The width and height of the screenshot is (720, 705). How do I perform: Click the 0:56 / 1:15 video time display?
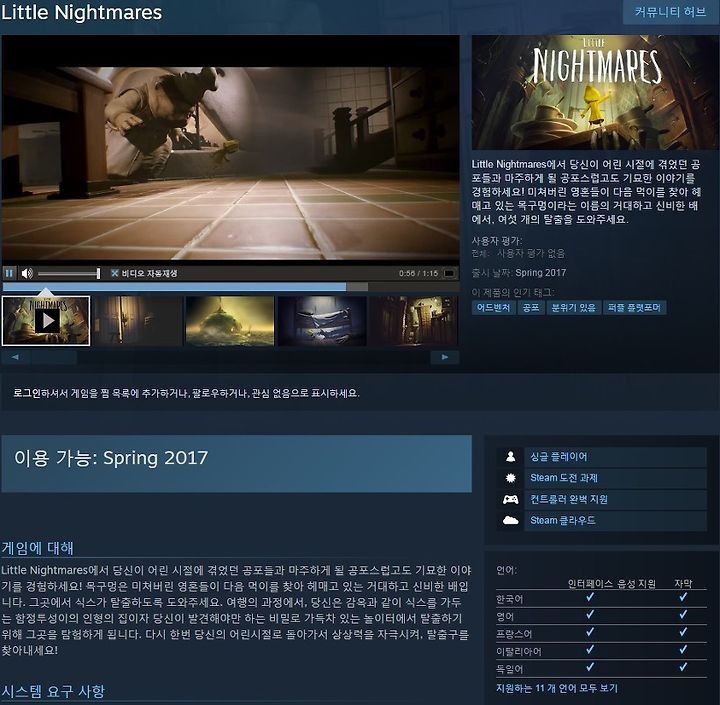pos(418,273)
